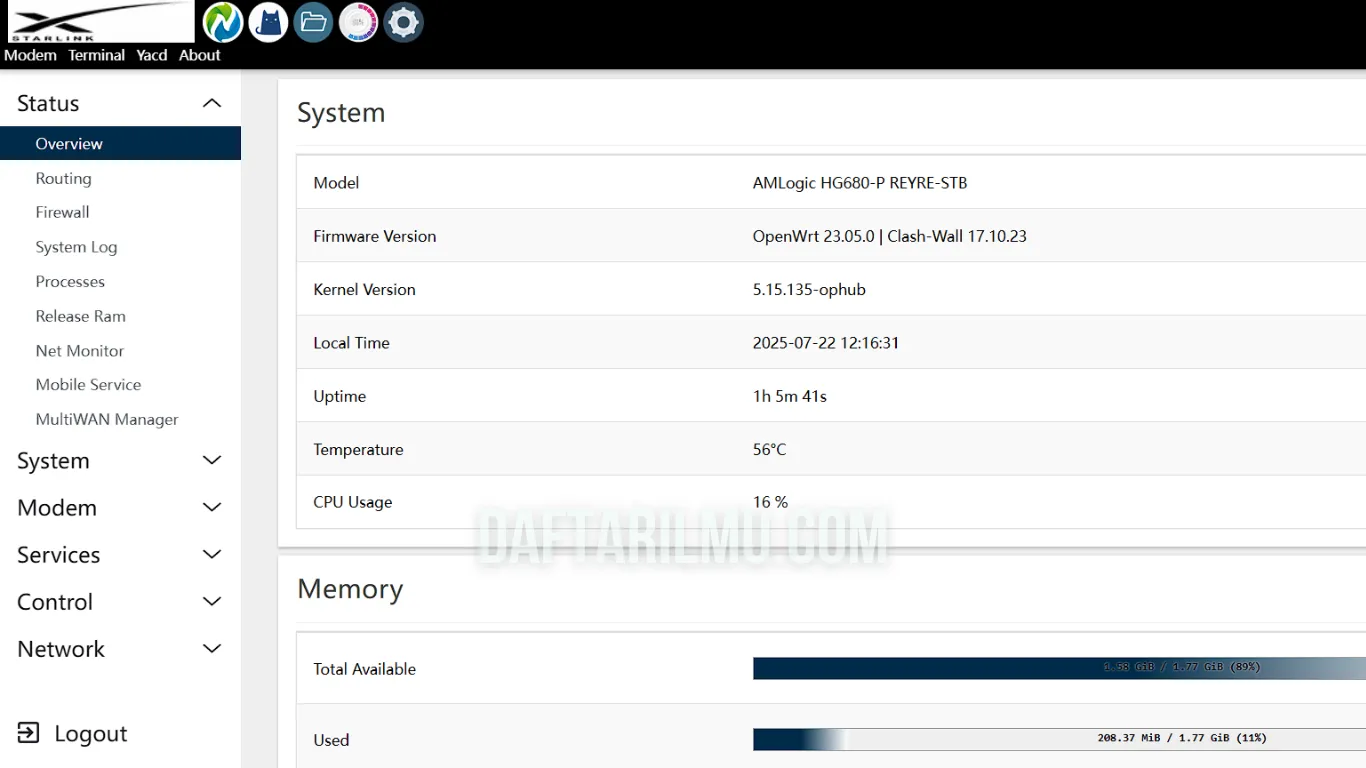Open the green and blue arrows icon
The height and width of the screenshot is (768, 1366).
pos(223,22)
